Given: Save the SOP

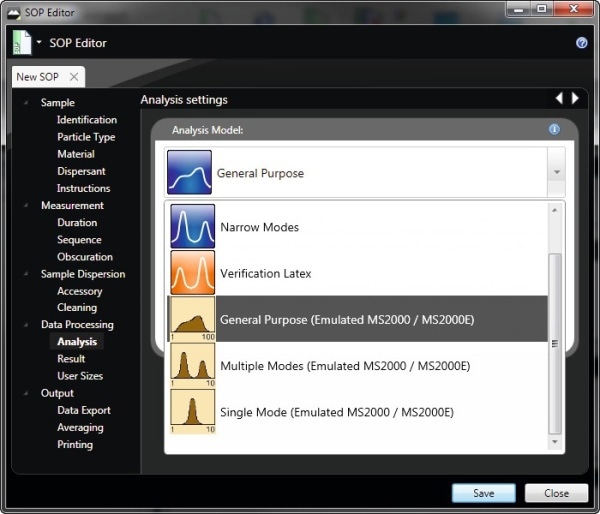Looking at the screenshot, I should (484, 493).
